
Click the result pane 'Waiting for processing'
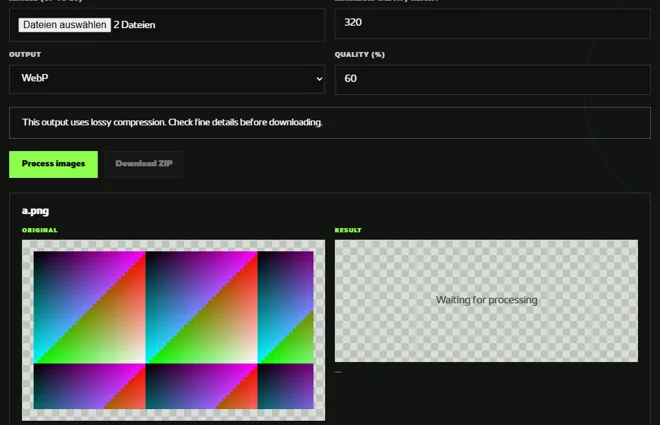[x=486, y=300]
